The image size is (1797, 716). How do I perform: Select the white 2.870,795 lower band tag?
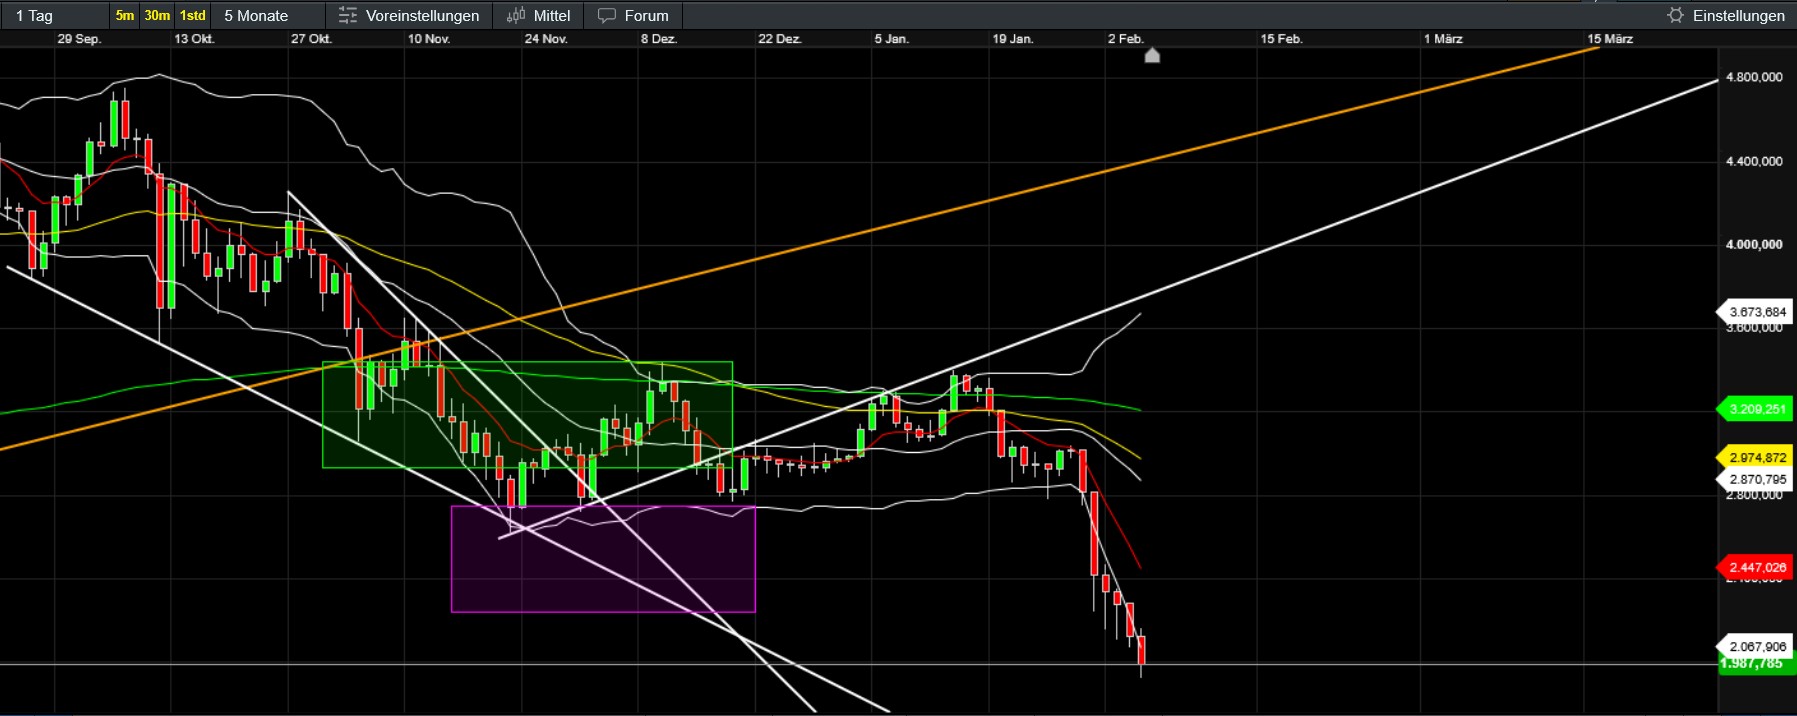[x=1757, y=479]
